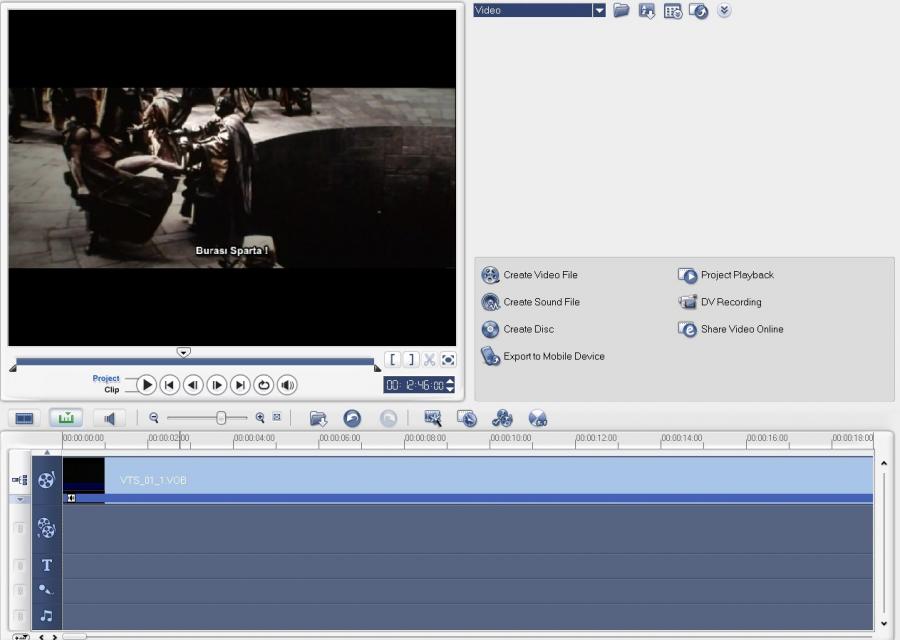Viewport: 900px width, 640px height.
Task: Click the greyed Redo icon
Action: [389, 418]
